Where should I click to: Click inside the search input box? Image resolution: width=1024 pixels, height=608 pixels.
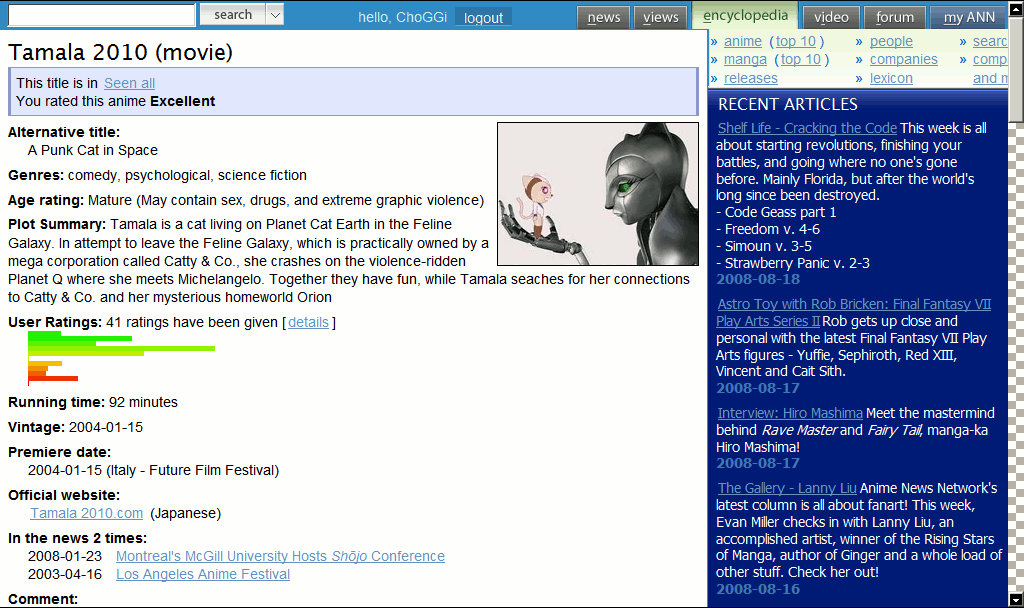100,15
